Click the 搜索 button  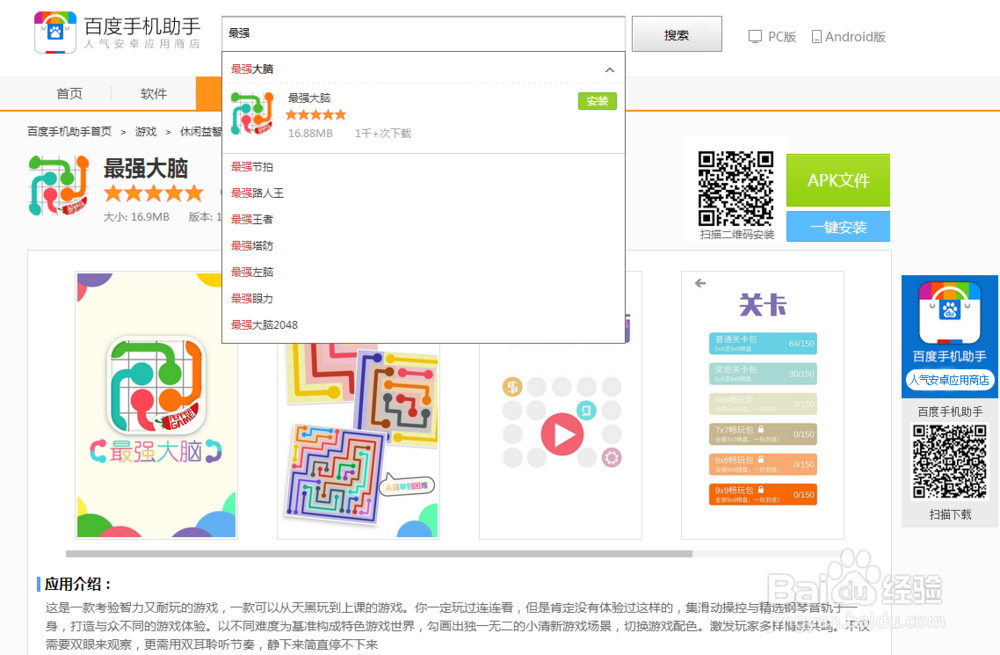click(677, 34)
